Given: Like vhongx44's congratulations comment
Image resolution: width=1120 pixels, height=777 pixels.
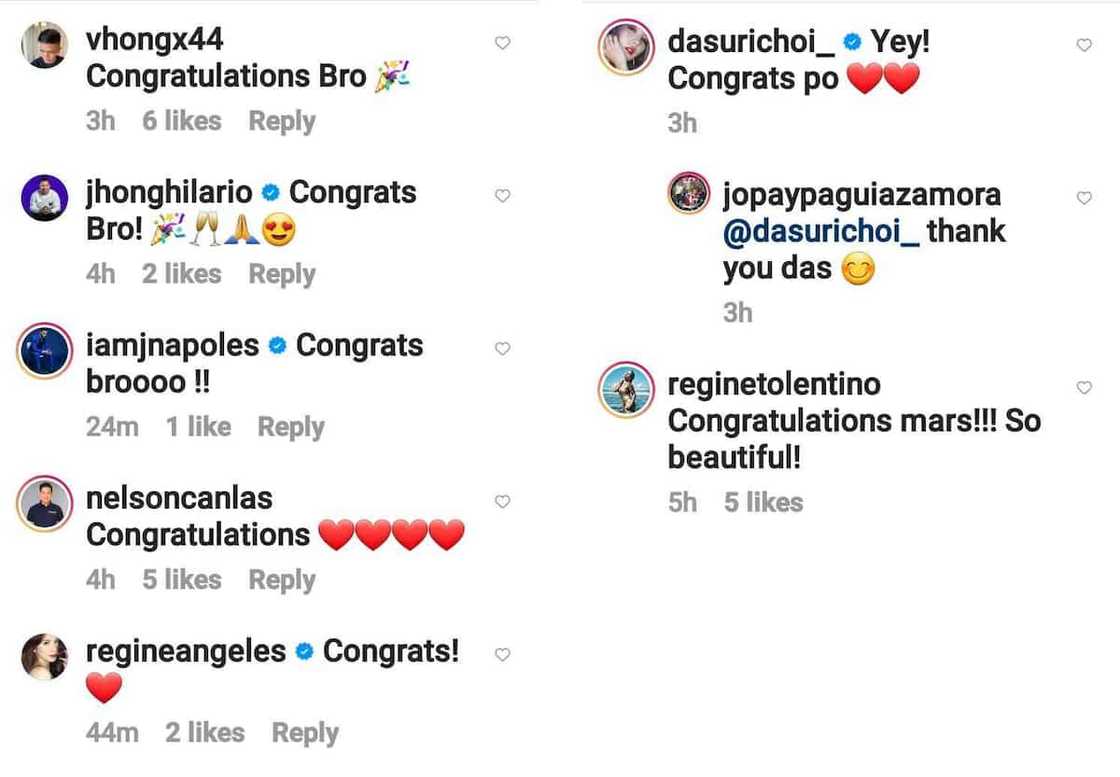Looking at the screenshot, I should (x=503, y=43).
